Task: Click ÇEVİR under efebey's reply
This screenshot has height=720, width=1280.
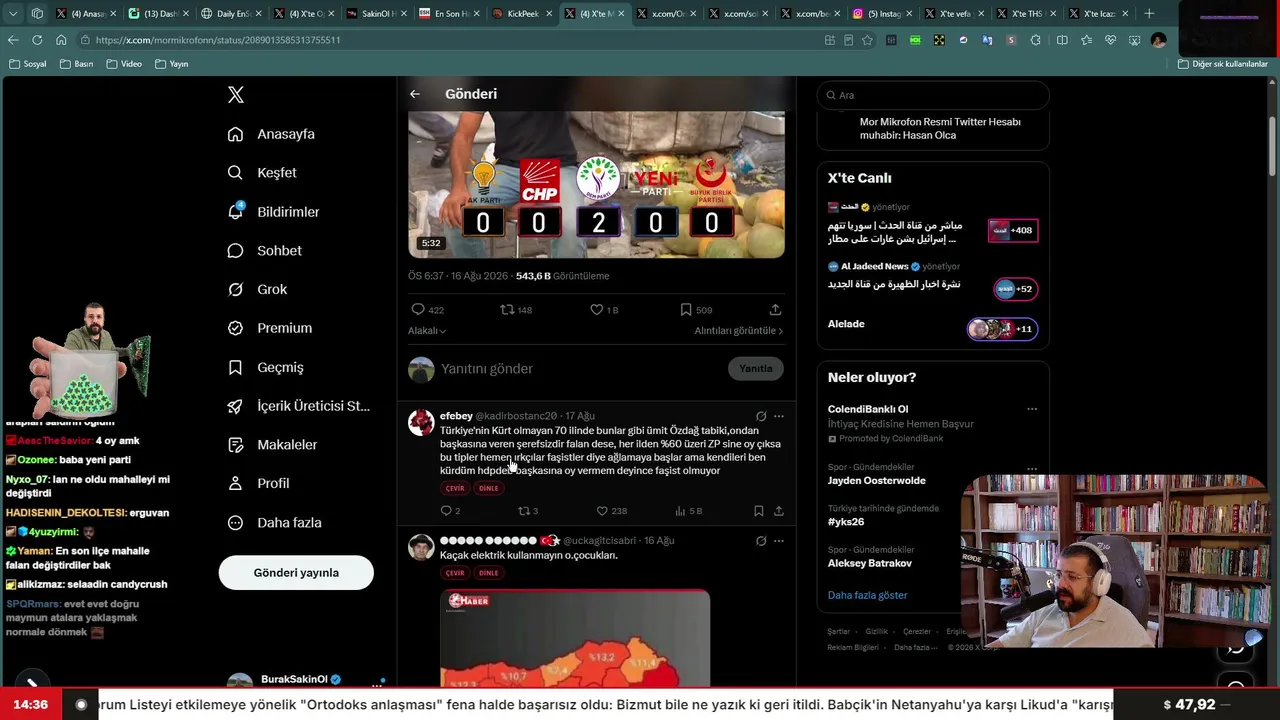Action: click(455, 488)
